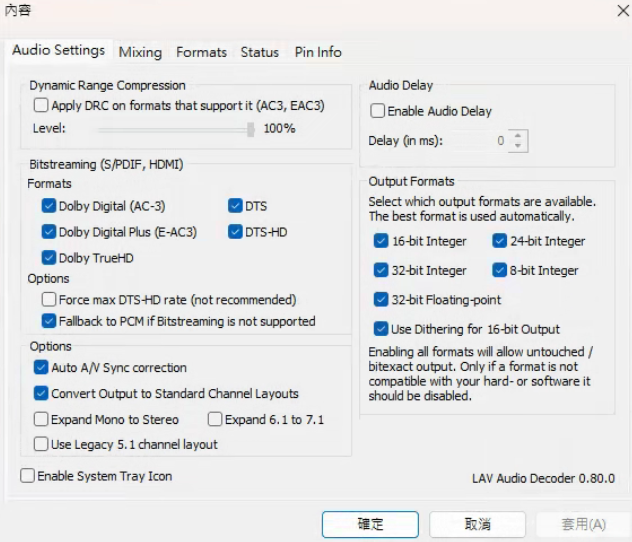Screen dimensions: 632x542
Task: Turn off Auto A/V Sync correction
Action: (41, 368)
